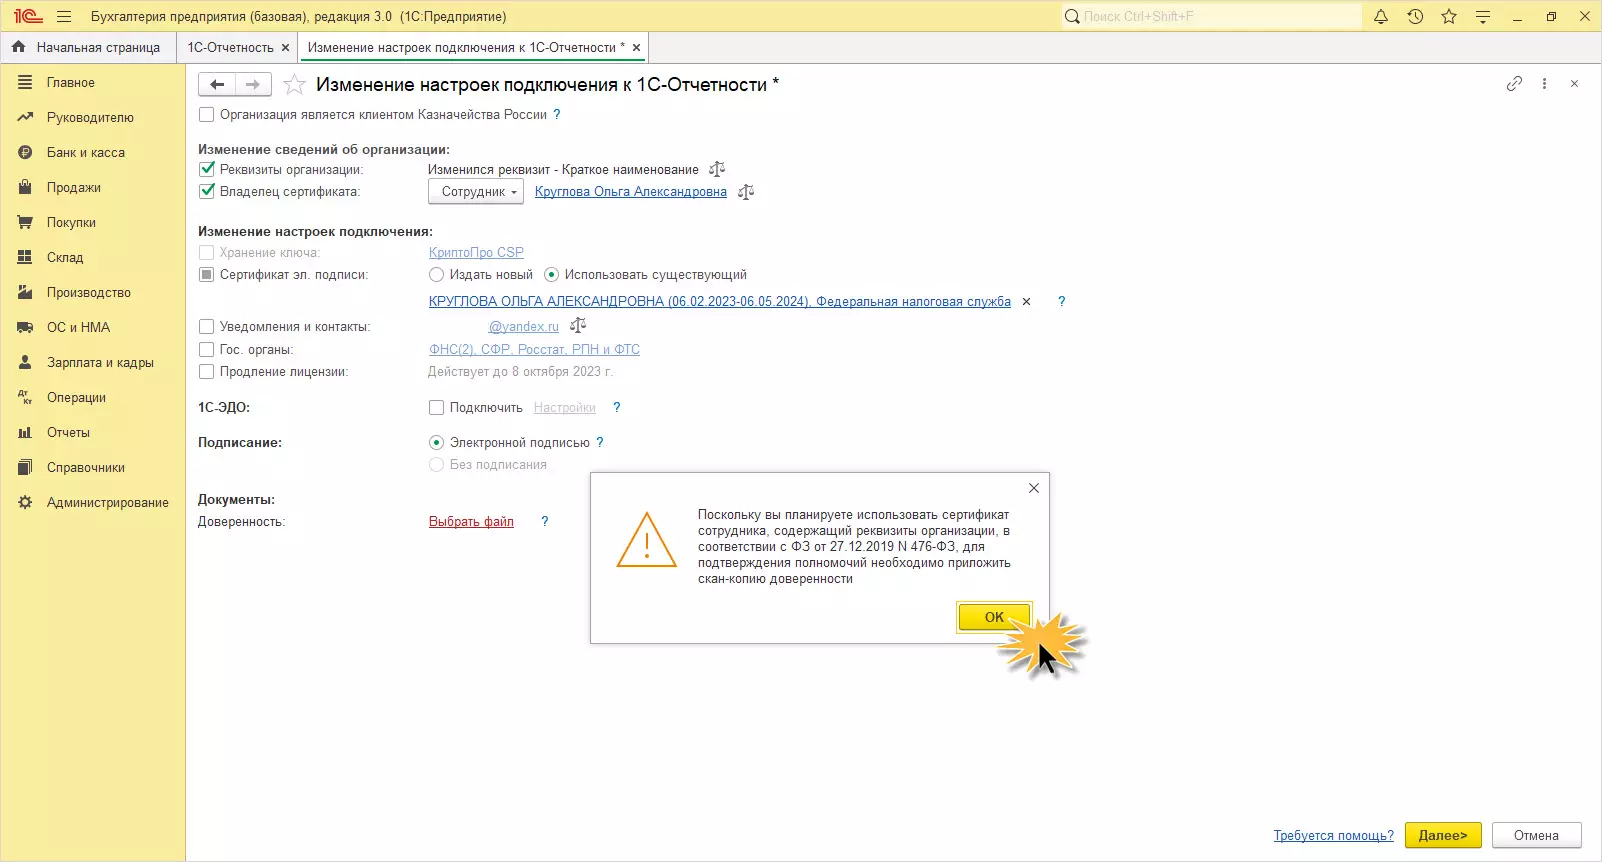Open the form's more actions menu

(x=1544, y=84)
